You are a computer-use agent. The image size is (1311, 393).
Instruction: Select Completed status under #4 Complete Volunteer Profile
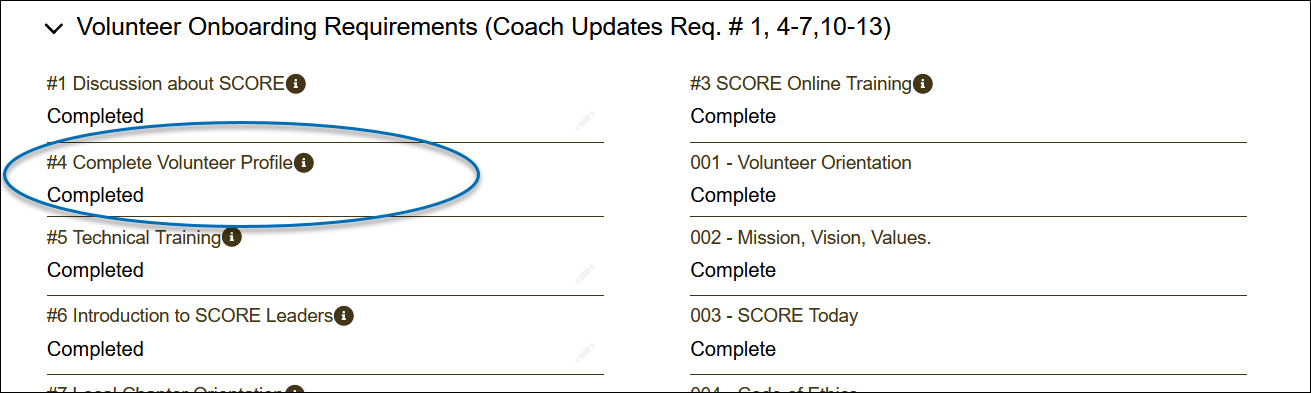95,195
